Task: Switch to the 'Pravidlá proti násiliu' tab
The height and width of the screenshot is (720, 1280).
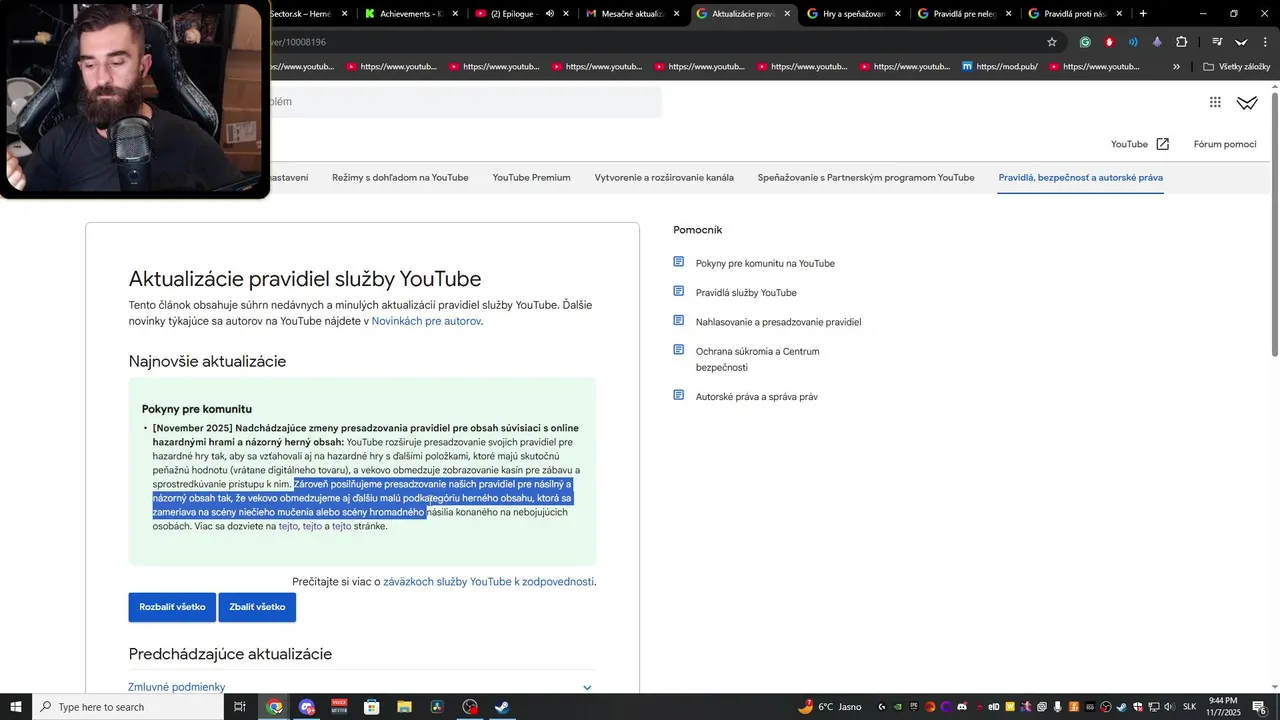Action: coord(1076,14)
